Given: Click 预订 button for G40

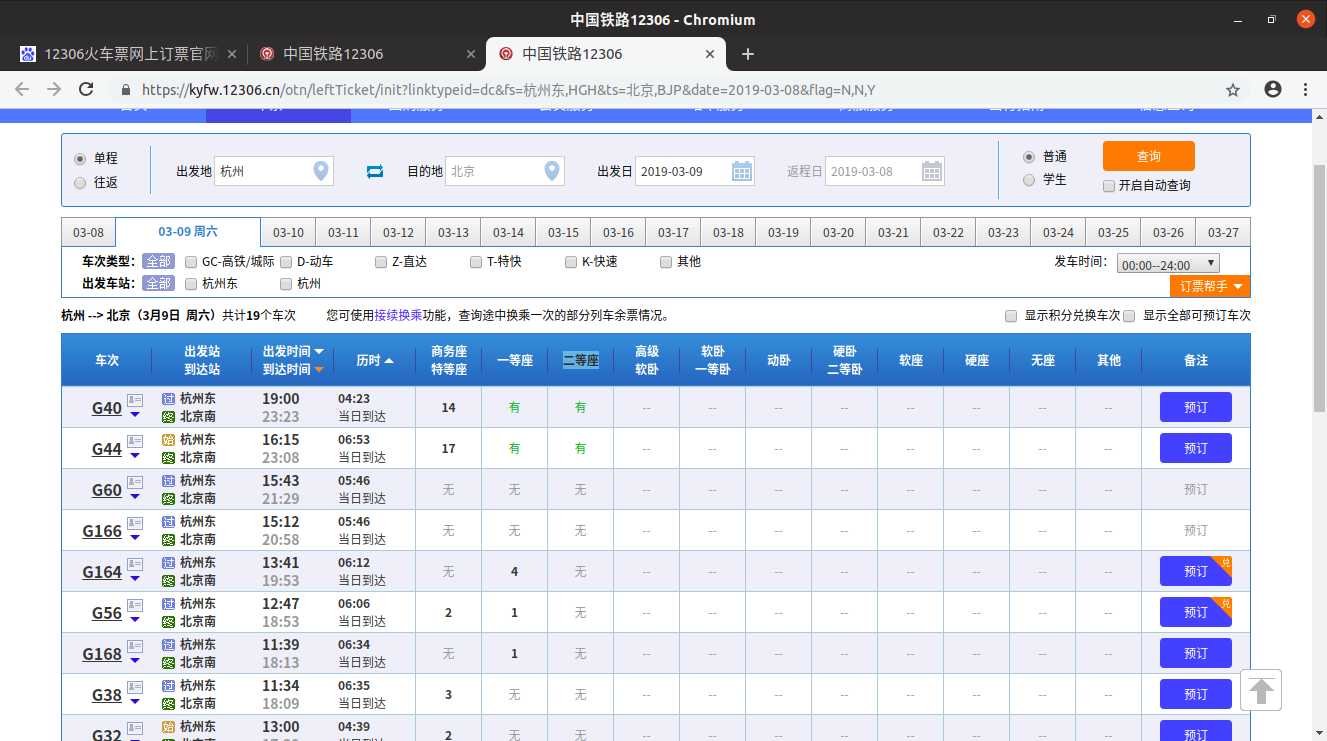Looking at the screenshot, I should point(1196,408).
